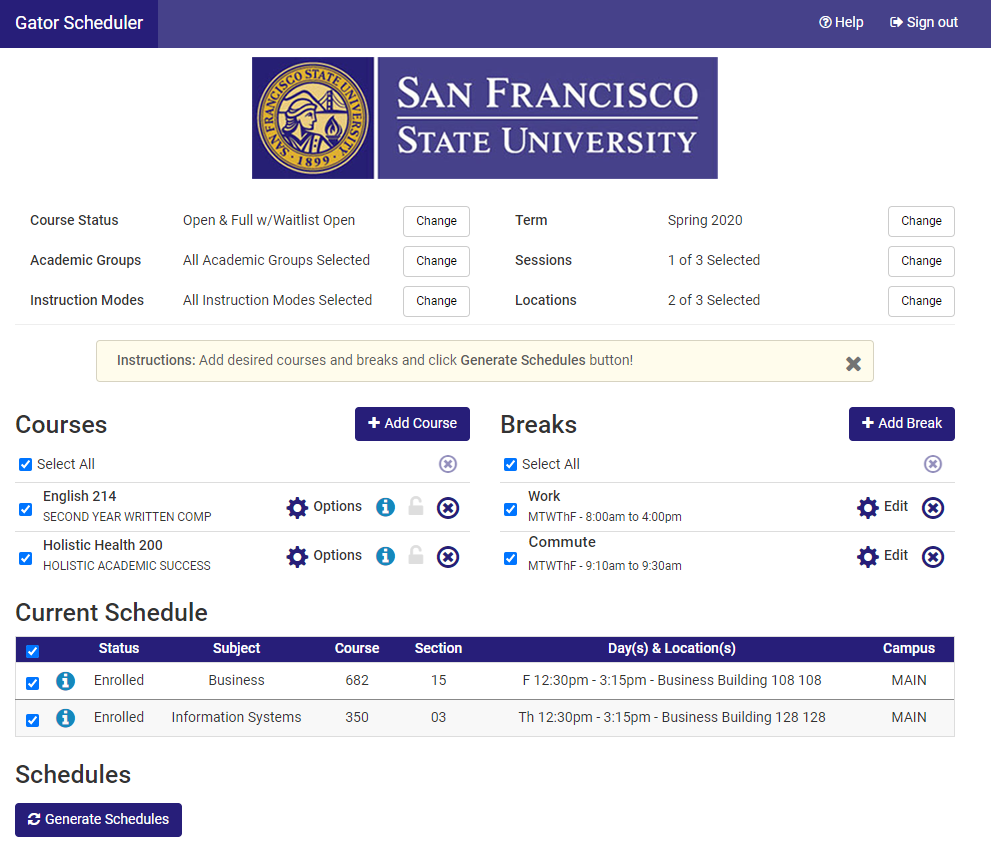Remove the Work break using its X icon
Screen dimensions: 991x846
pyautogui.click(x=933, y=507)
